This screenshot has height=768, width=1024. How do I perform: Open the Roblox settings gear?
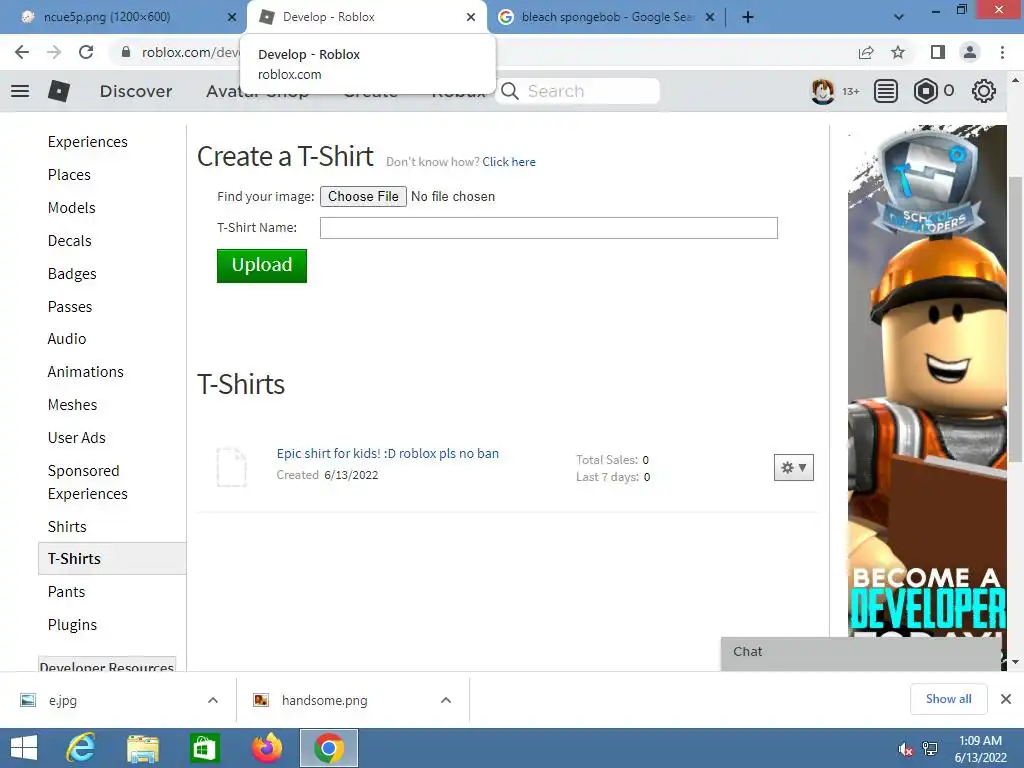click(984, 91)
